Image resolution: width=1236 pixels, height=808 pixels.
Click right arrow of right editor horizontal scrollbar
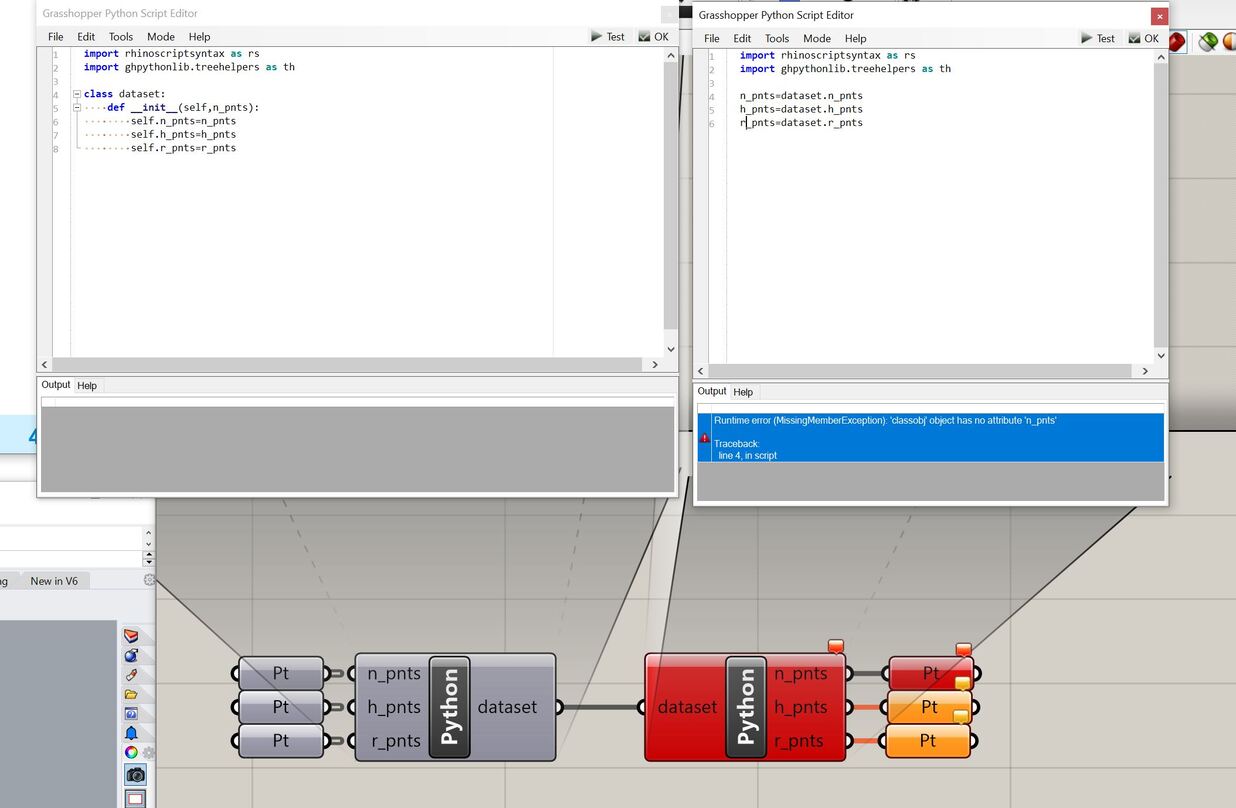coord(1145,371)
